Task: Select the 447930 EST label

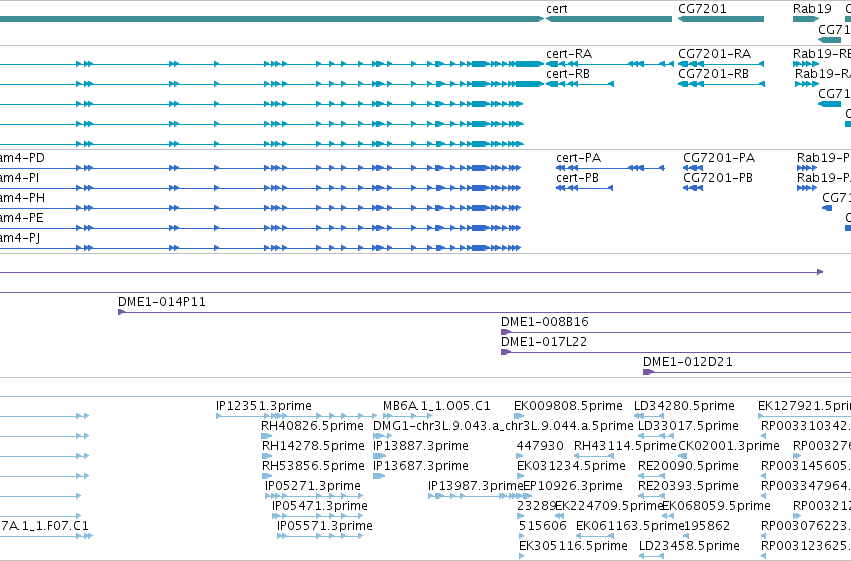Action: tap(540, 447)
